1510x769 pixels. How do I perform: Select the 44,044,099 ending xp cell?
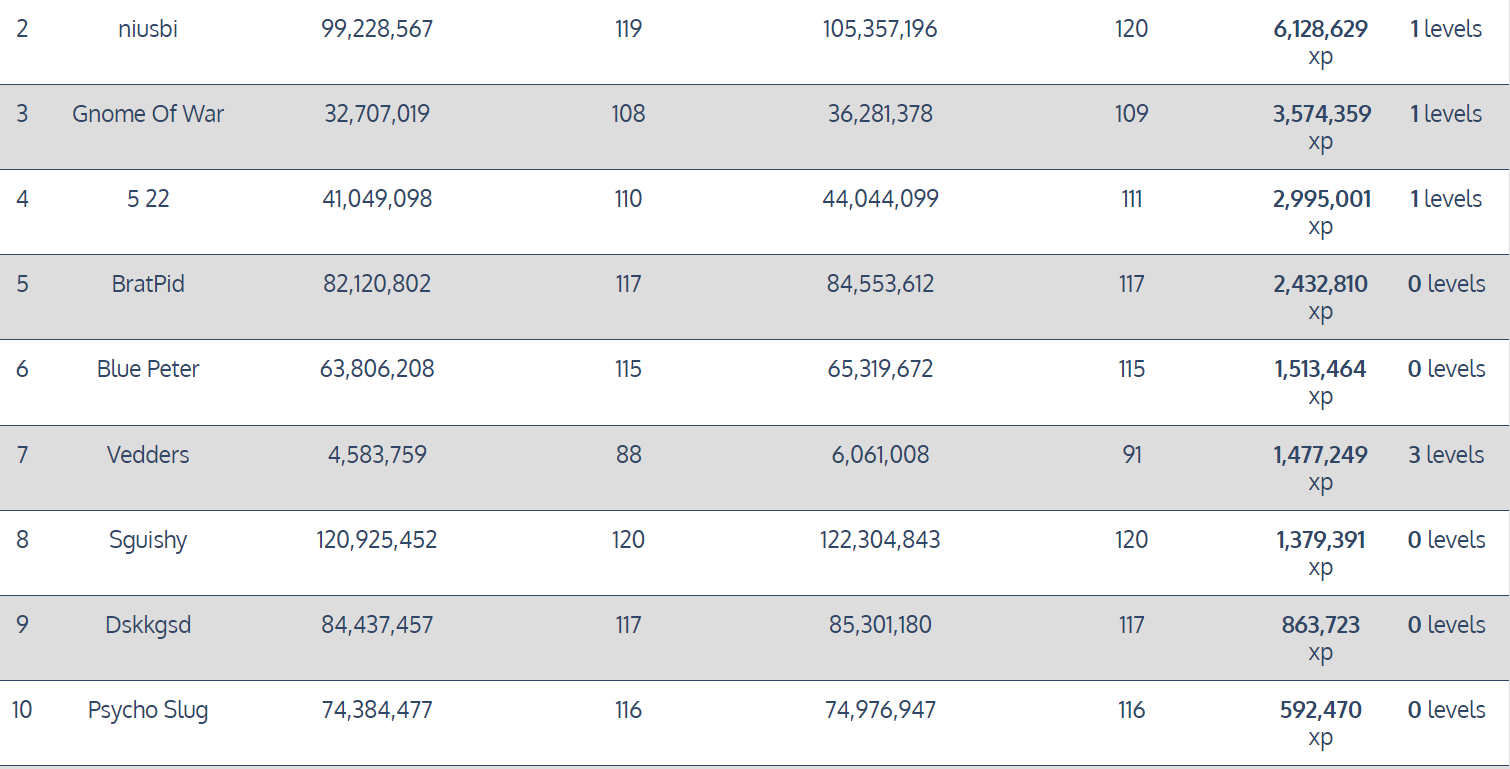880,199
